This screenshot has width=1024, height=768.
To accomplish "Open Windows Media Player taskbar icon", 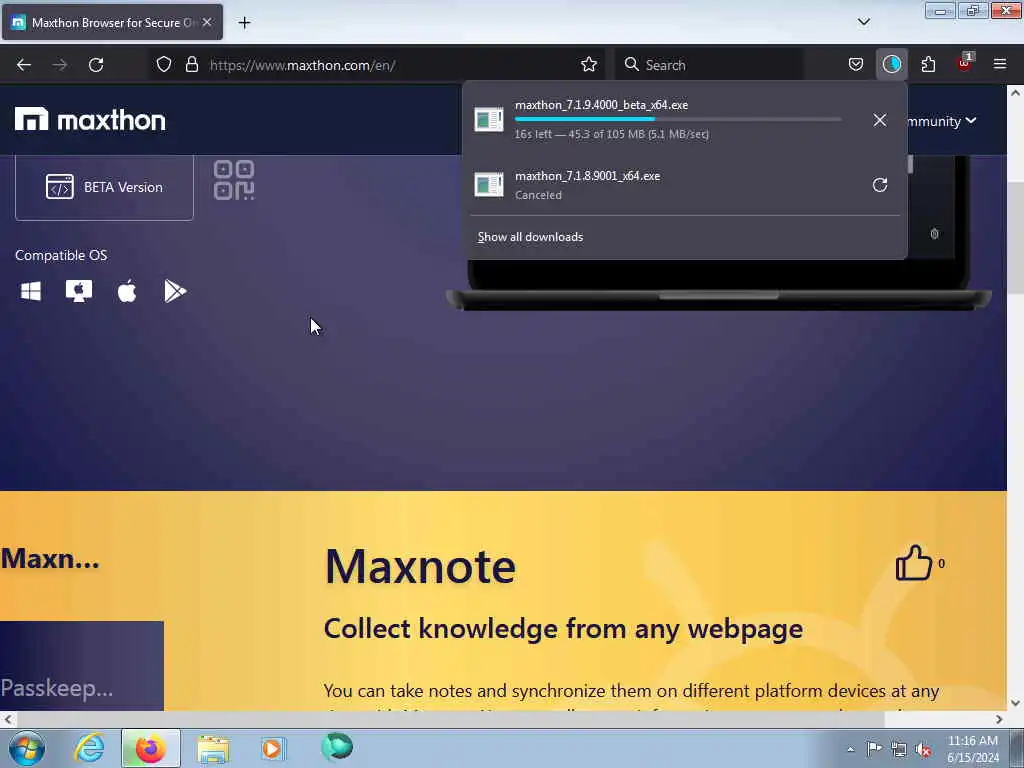I will [272, 748].
